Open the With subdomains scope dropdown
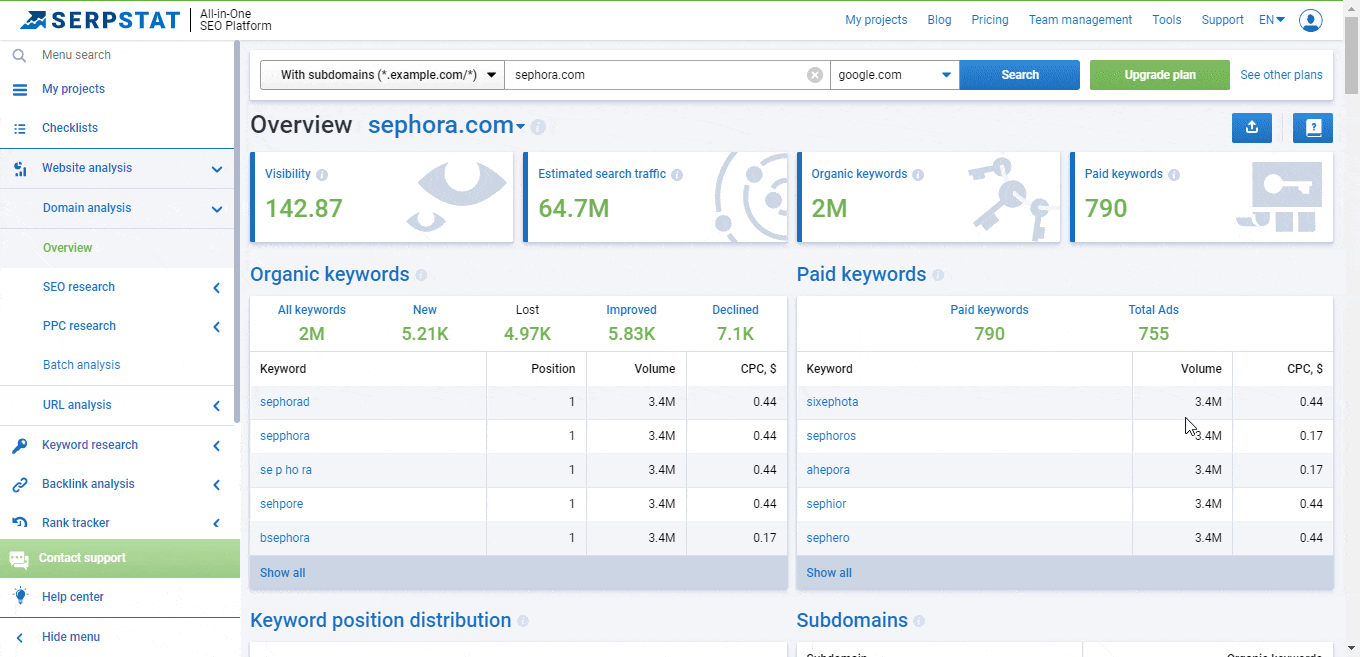The height and width of the screenshot is (657, 1360). (382, 75)
